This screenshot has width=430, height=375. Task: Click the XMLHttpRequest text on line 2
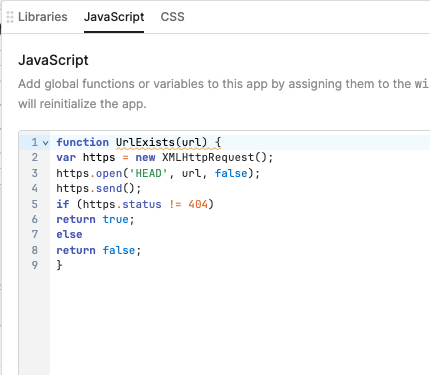[208, 157]
